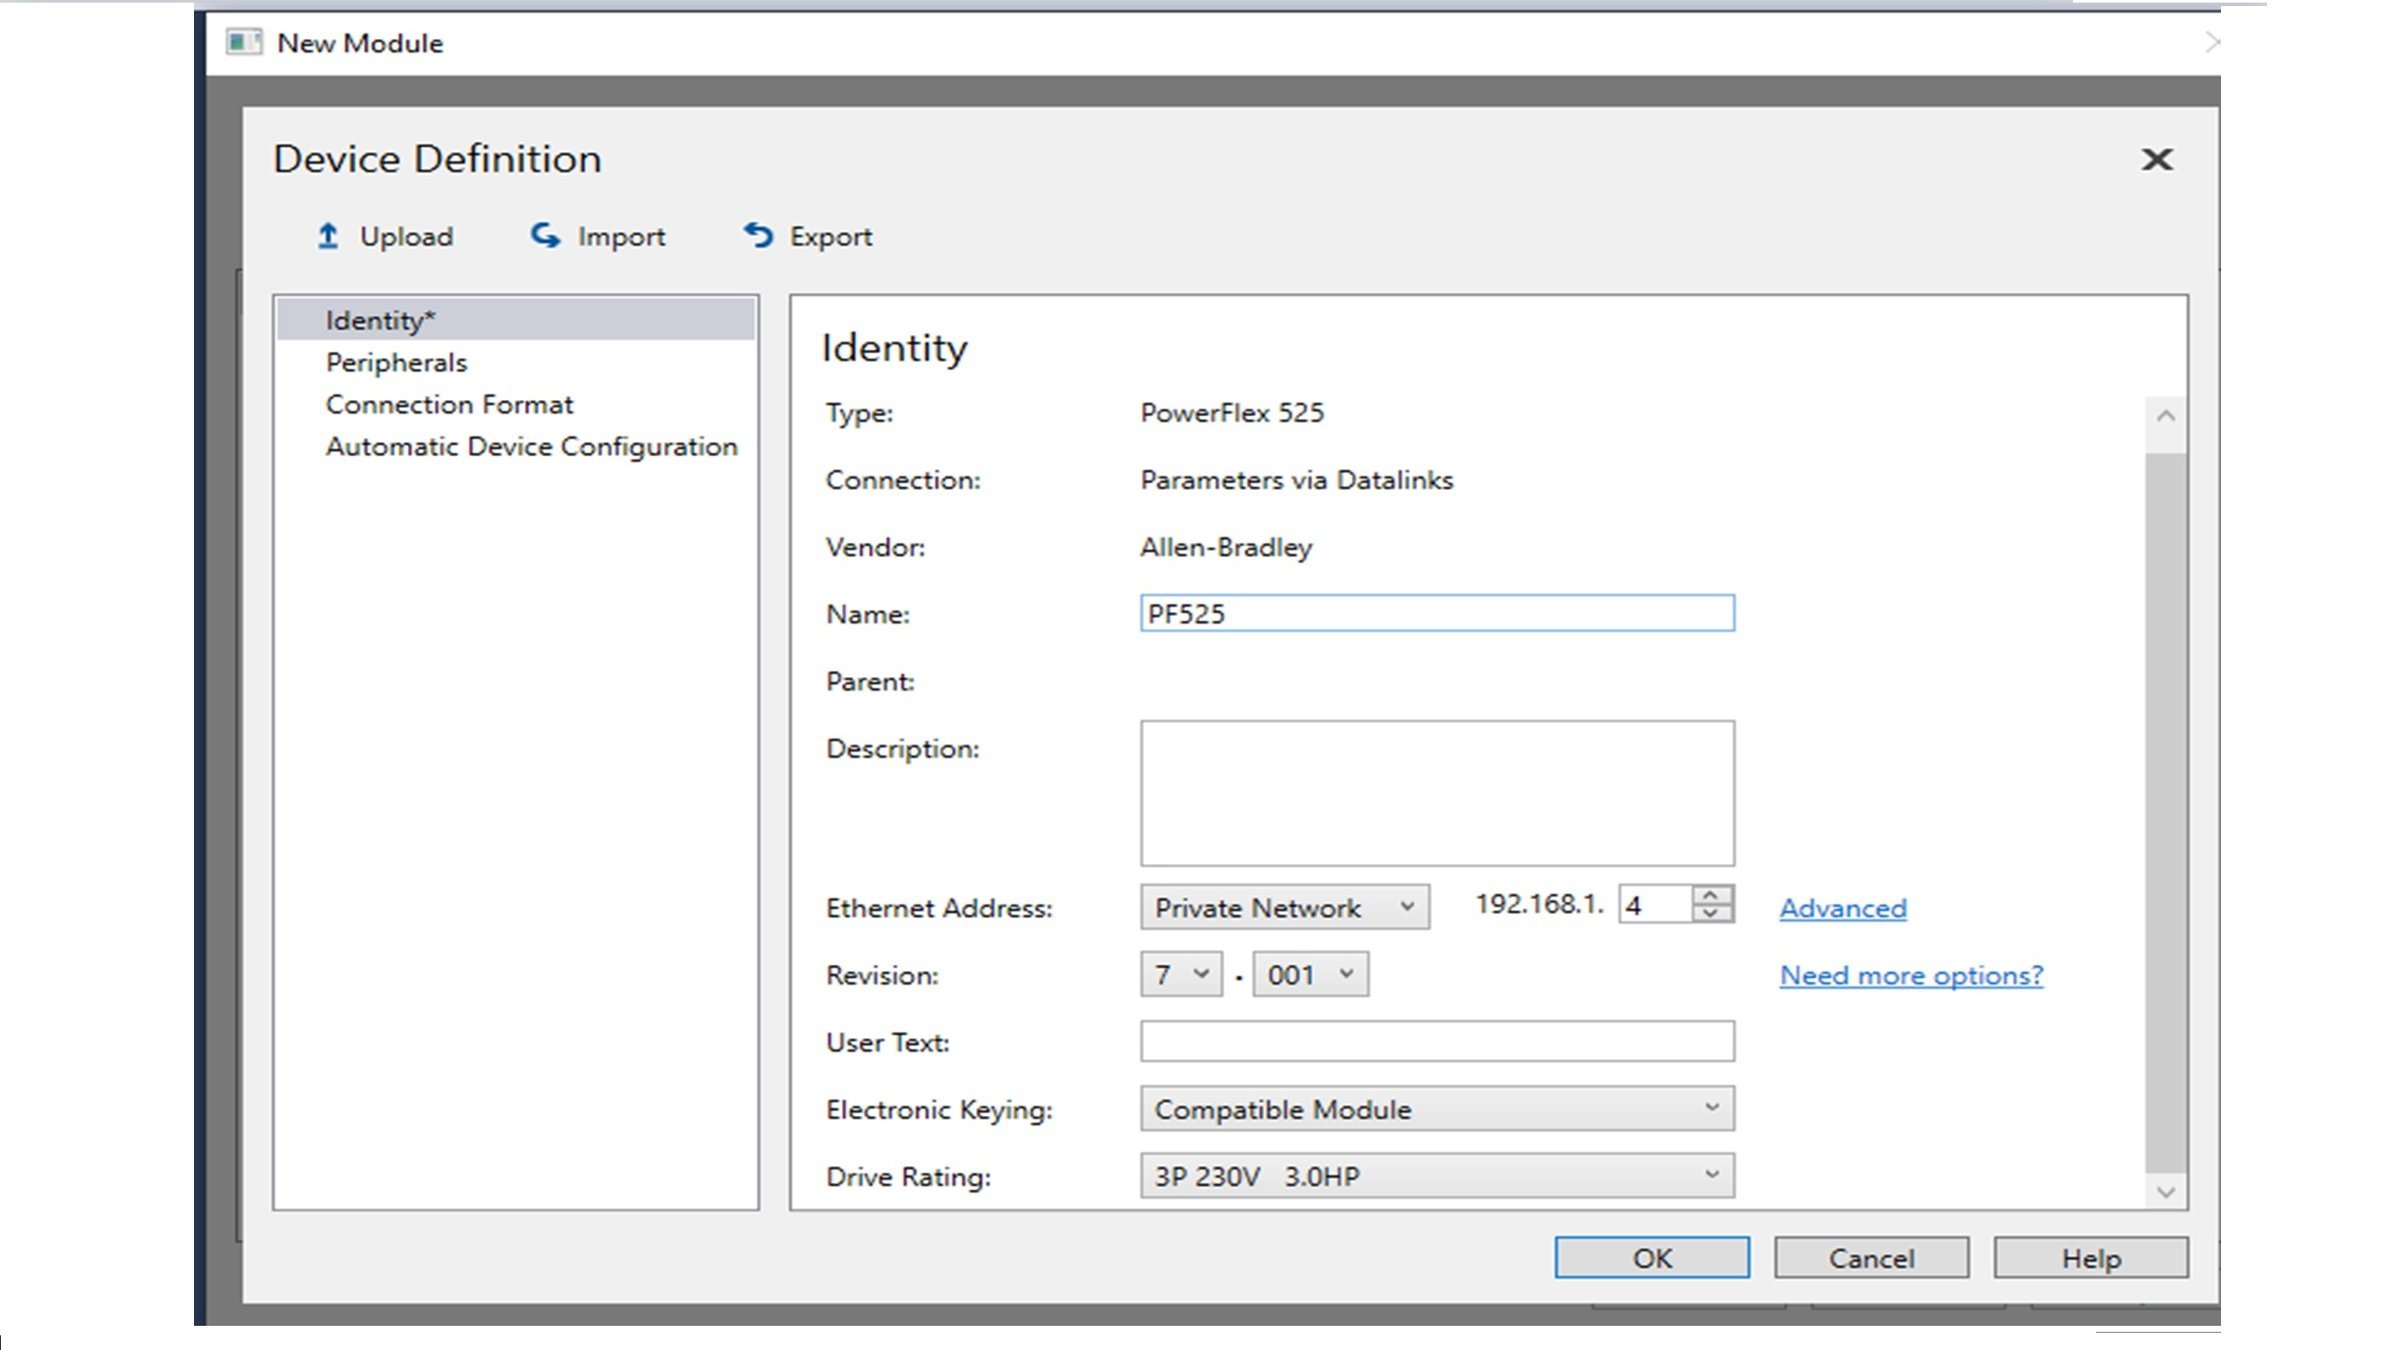2400x1350 pixels.
Task: Click the Need more options link
Action: click(x=1910, y=974)
